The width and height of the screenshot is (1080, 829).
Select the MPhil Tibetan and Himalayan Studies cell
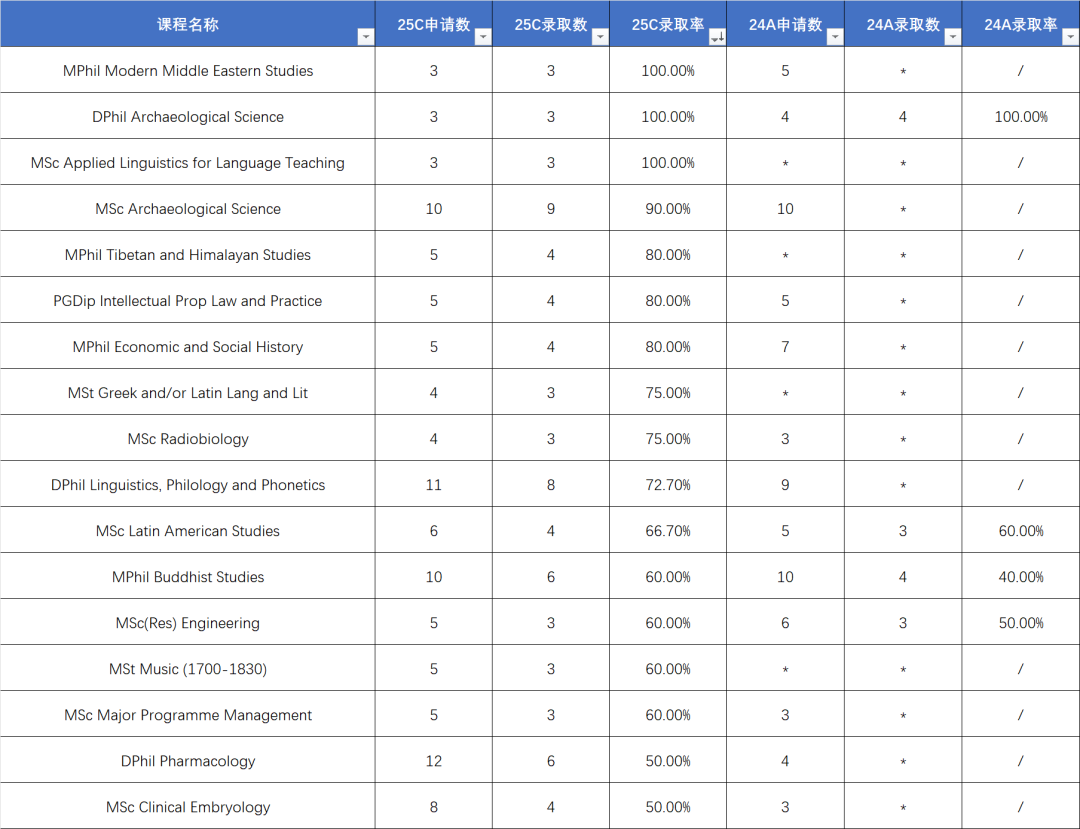[x=188, y=255]
